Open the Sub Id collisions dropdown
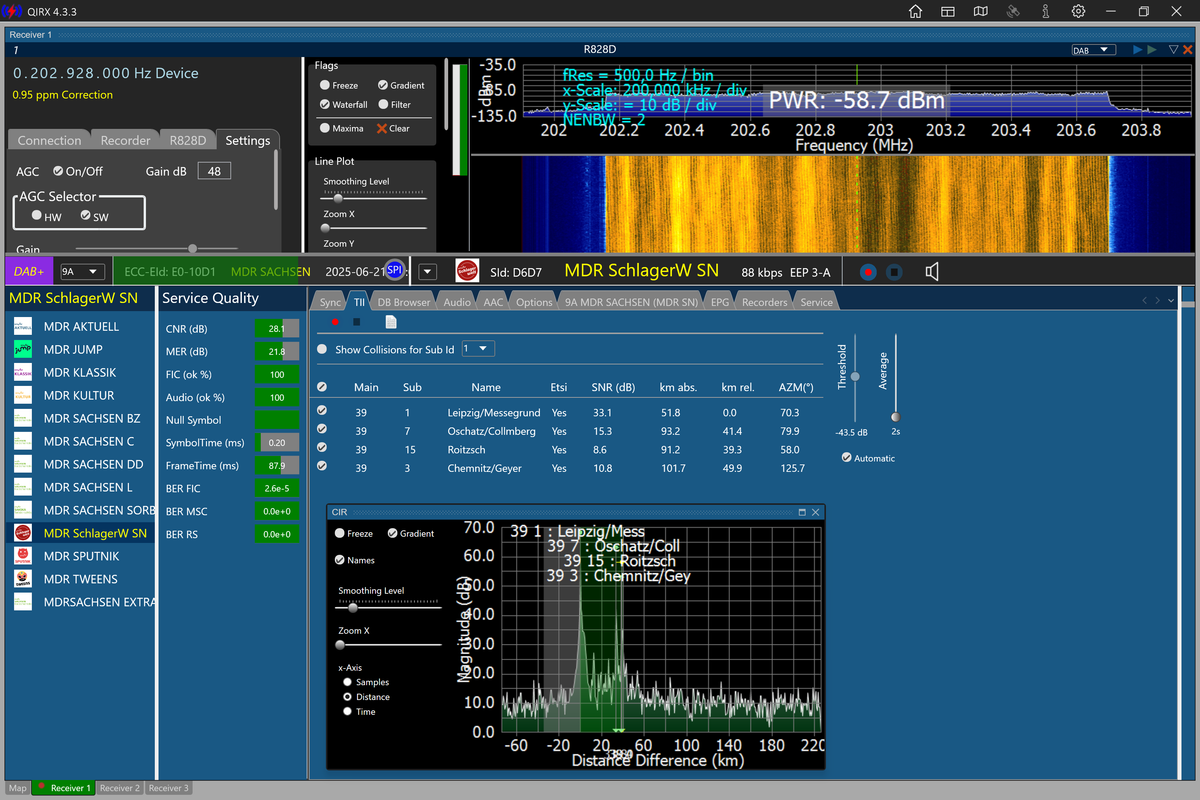Screen dimensions: 1200x800 [478, 349]
